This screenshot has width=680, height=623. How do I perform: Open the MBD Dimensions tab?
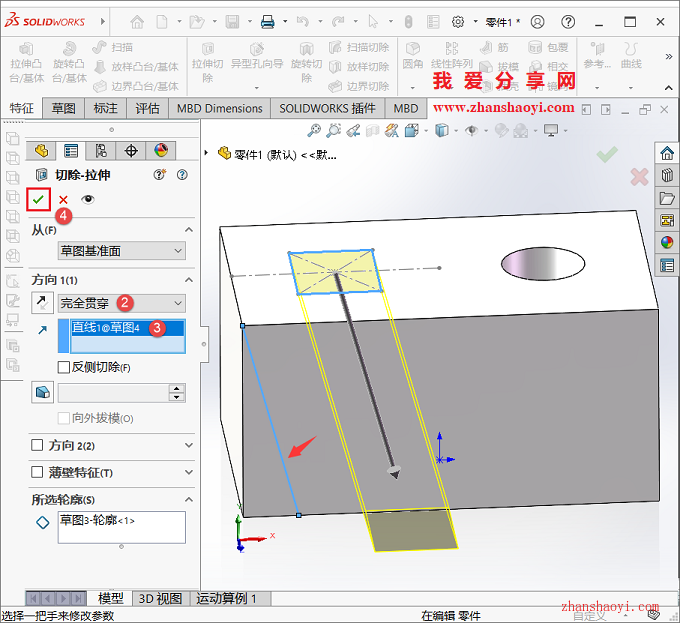tap(219, 108)
